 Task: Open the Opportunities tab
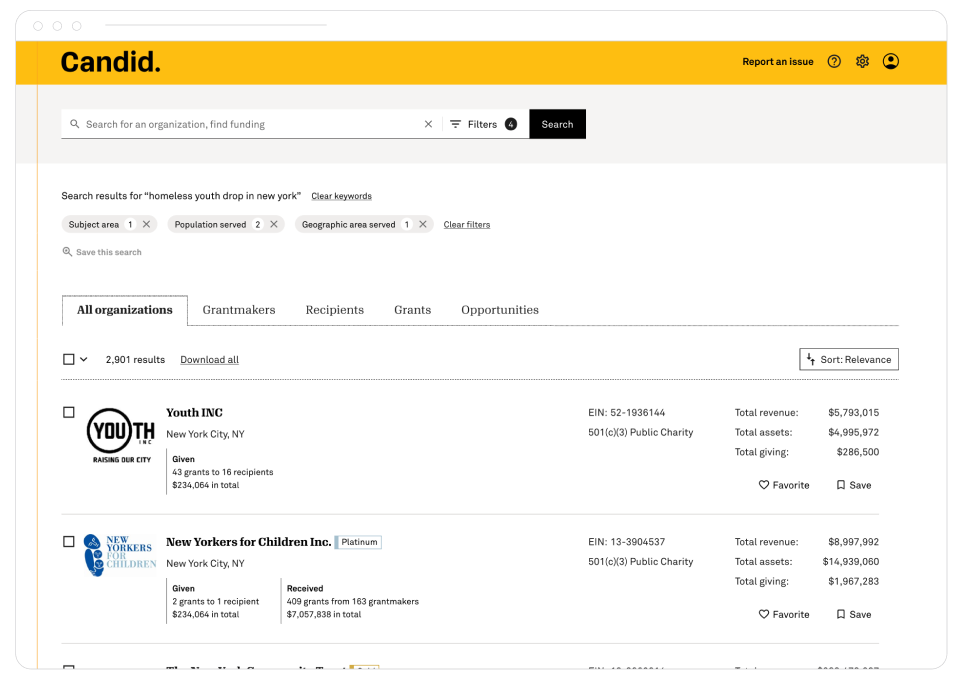(x=499, y=310)
